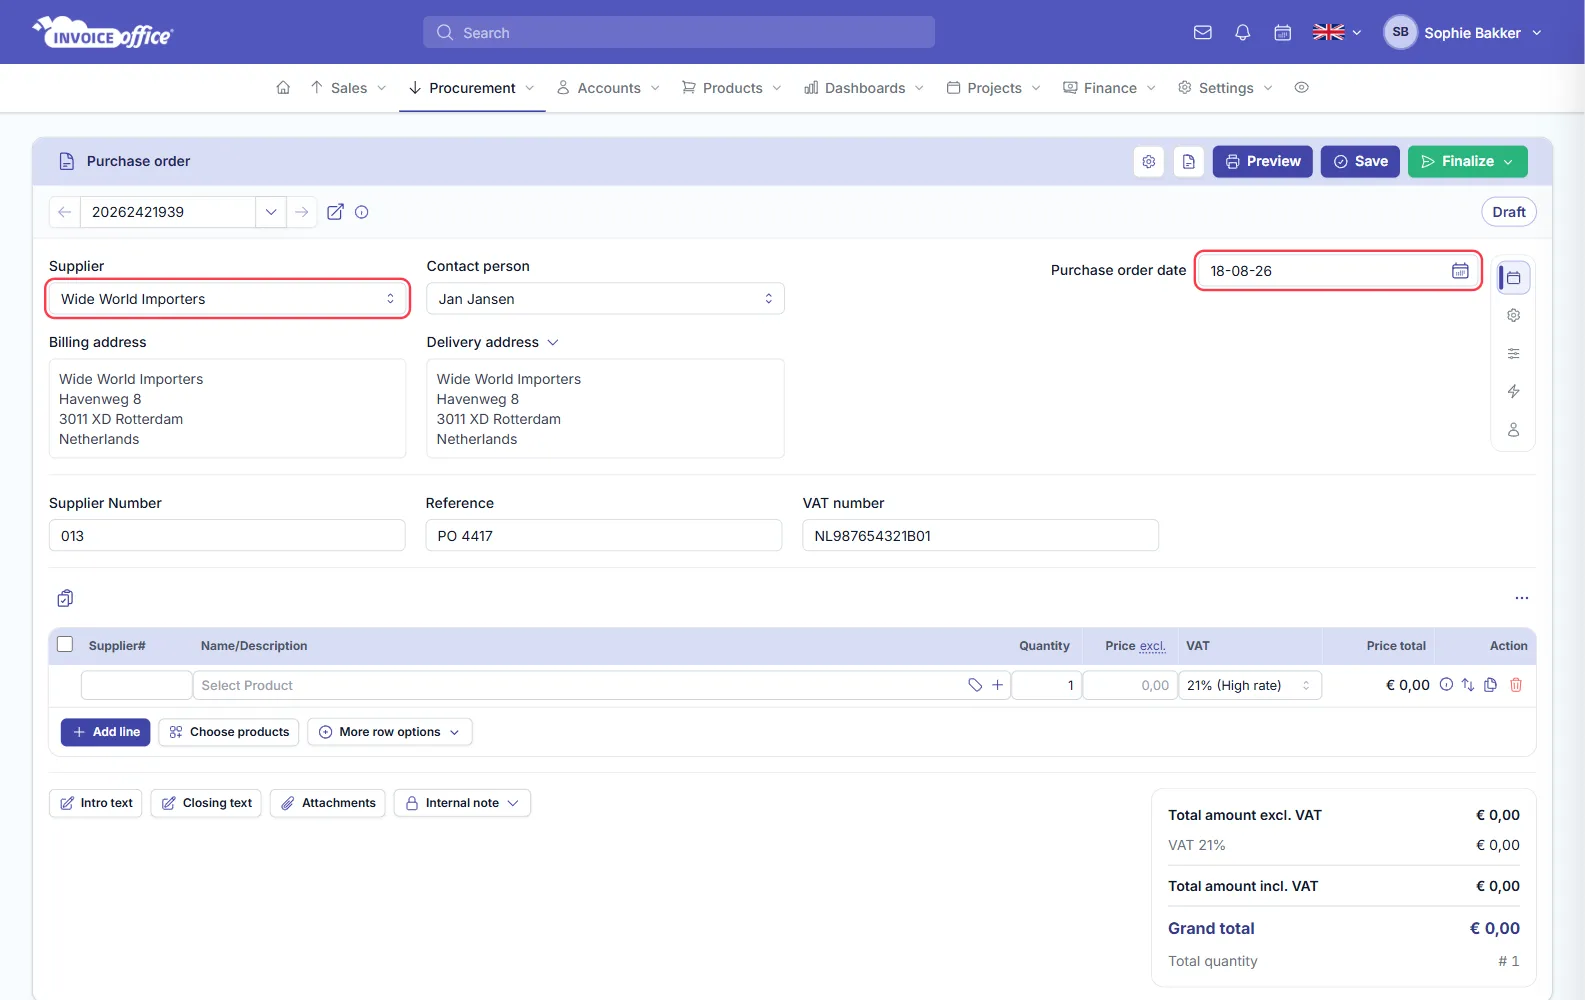The height and width of the screenshot is (1000, 1585).
Task: Open the Products menu
Action: coord(731,88)
